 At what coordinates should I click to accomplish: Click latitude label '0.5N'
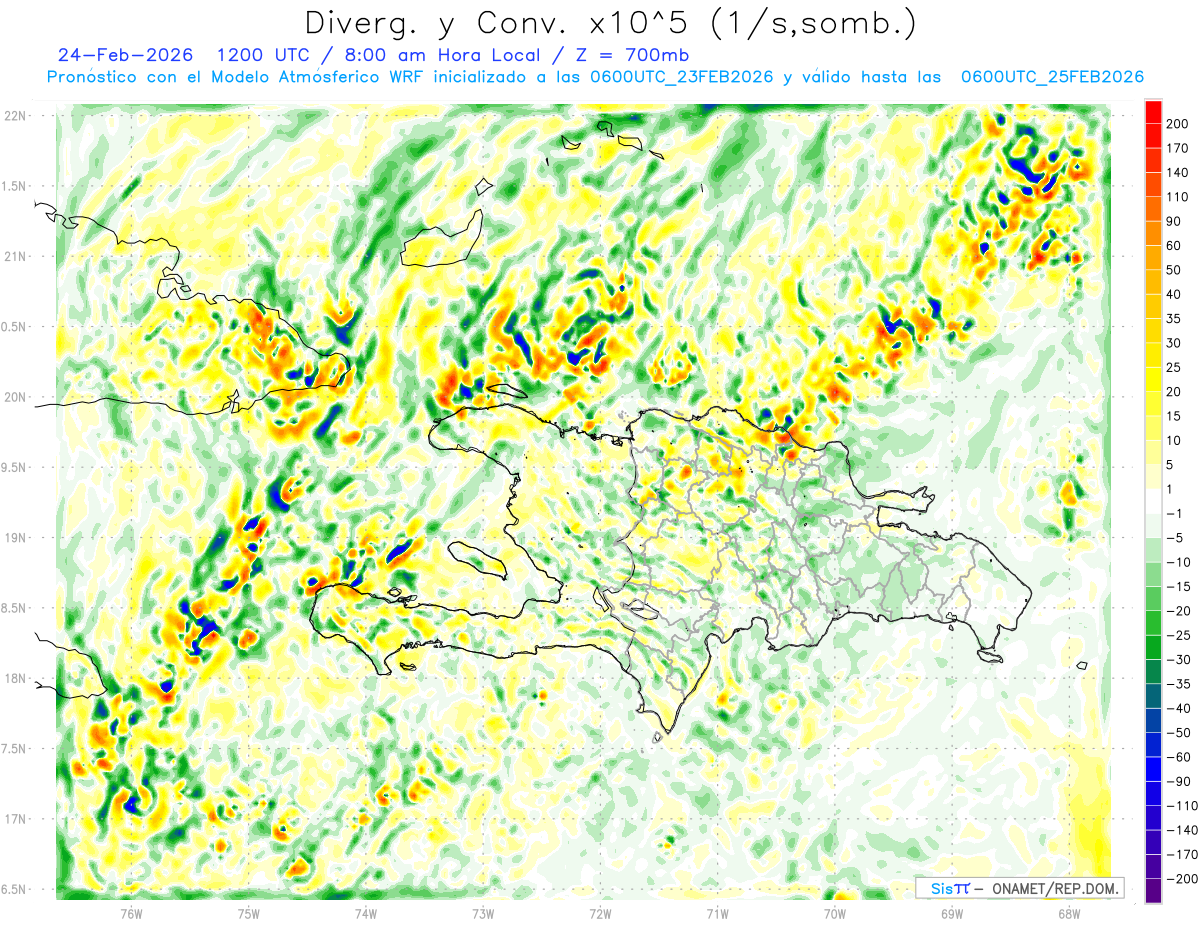(x=15, y=327)
